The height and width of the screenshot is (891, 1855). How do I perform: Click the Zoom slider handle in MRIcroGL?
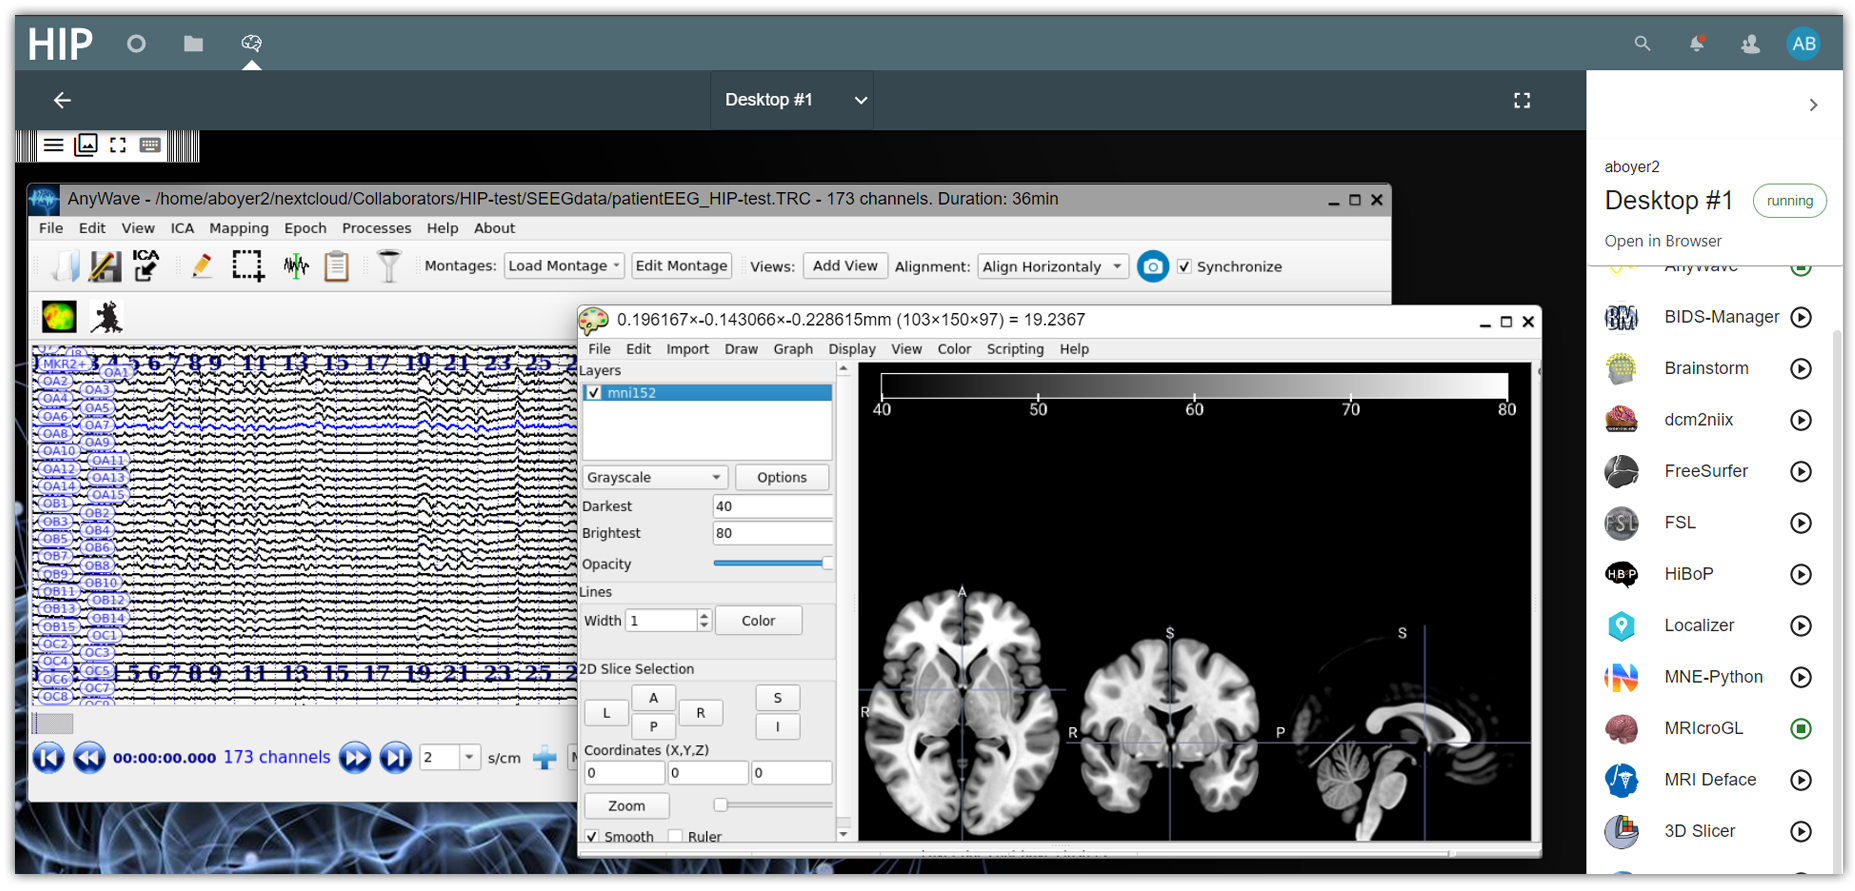click(720, 805)
